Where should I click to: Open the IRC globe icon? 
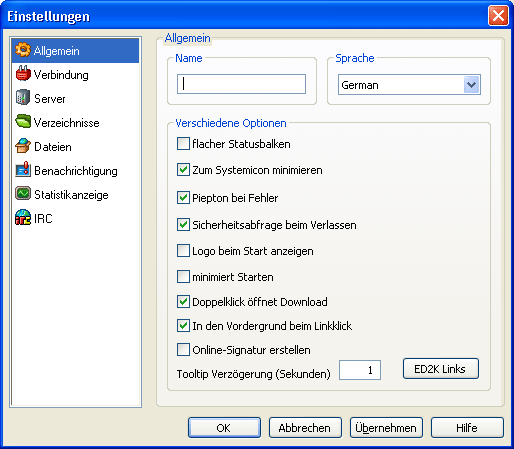point(23,217)
